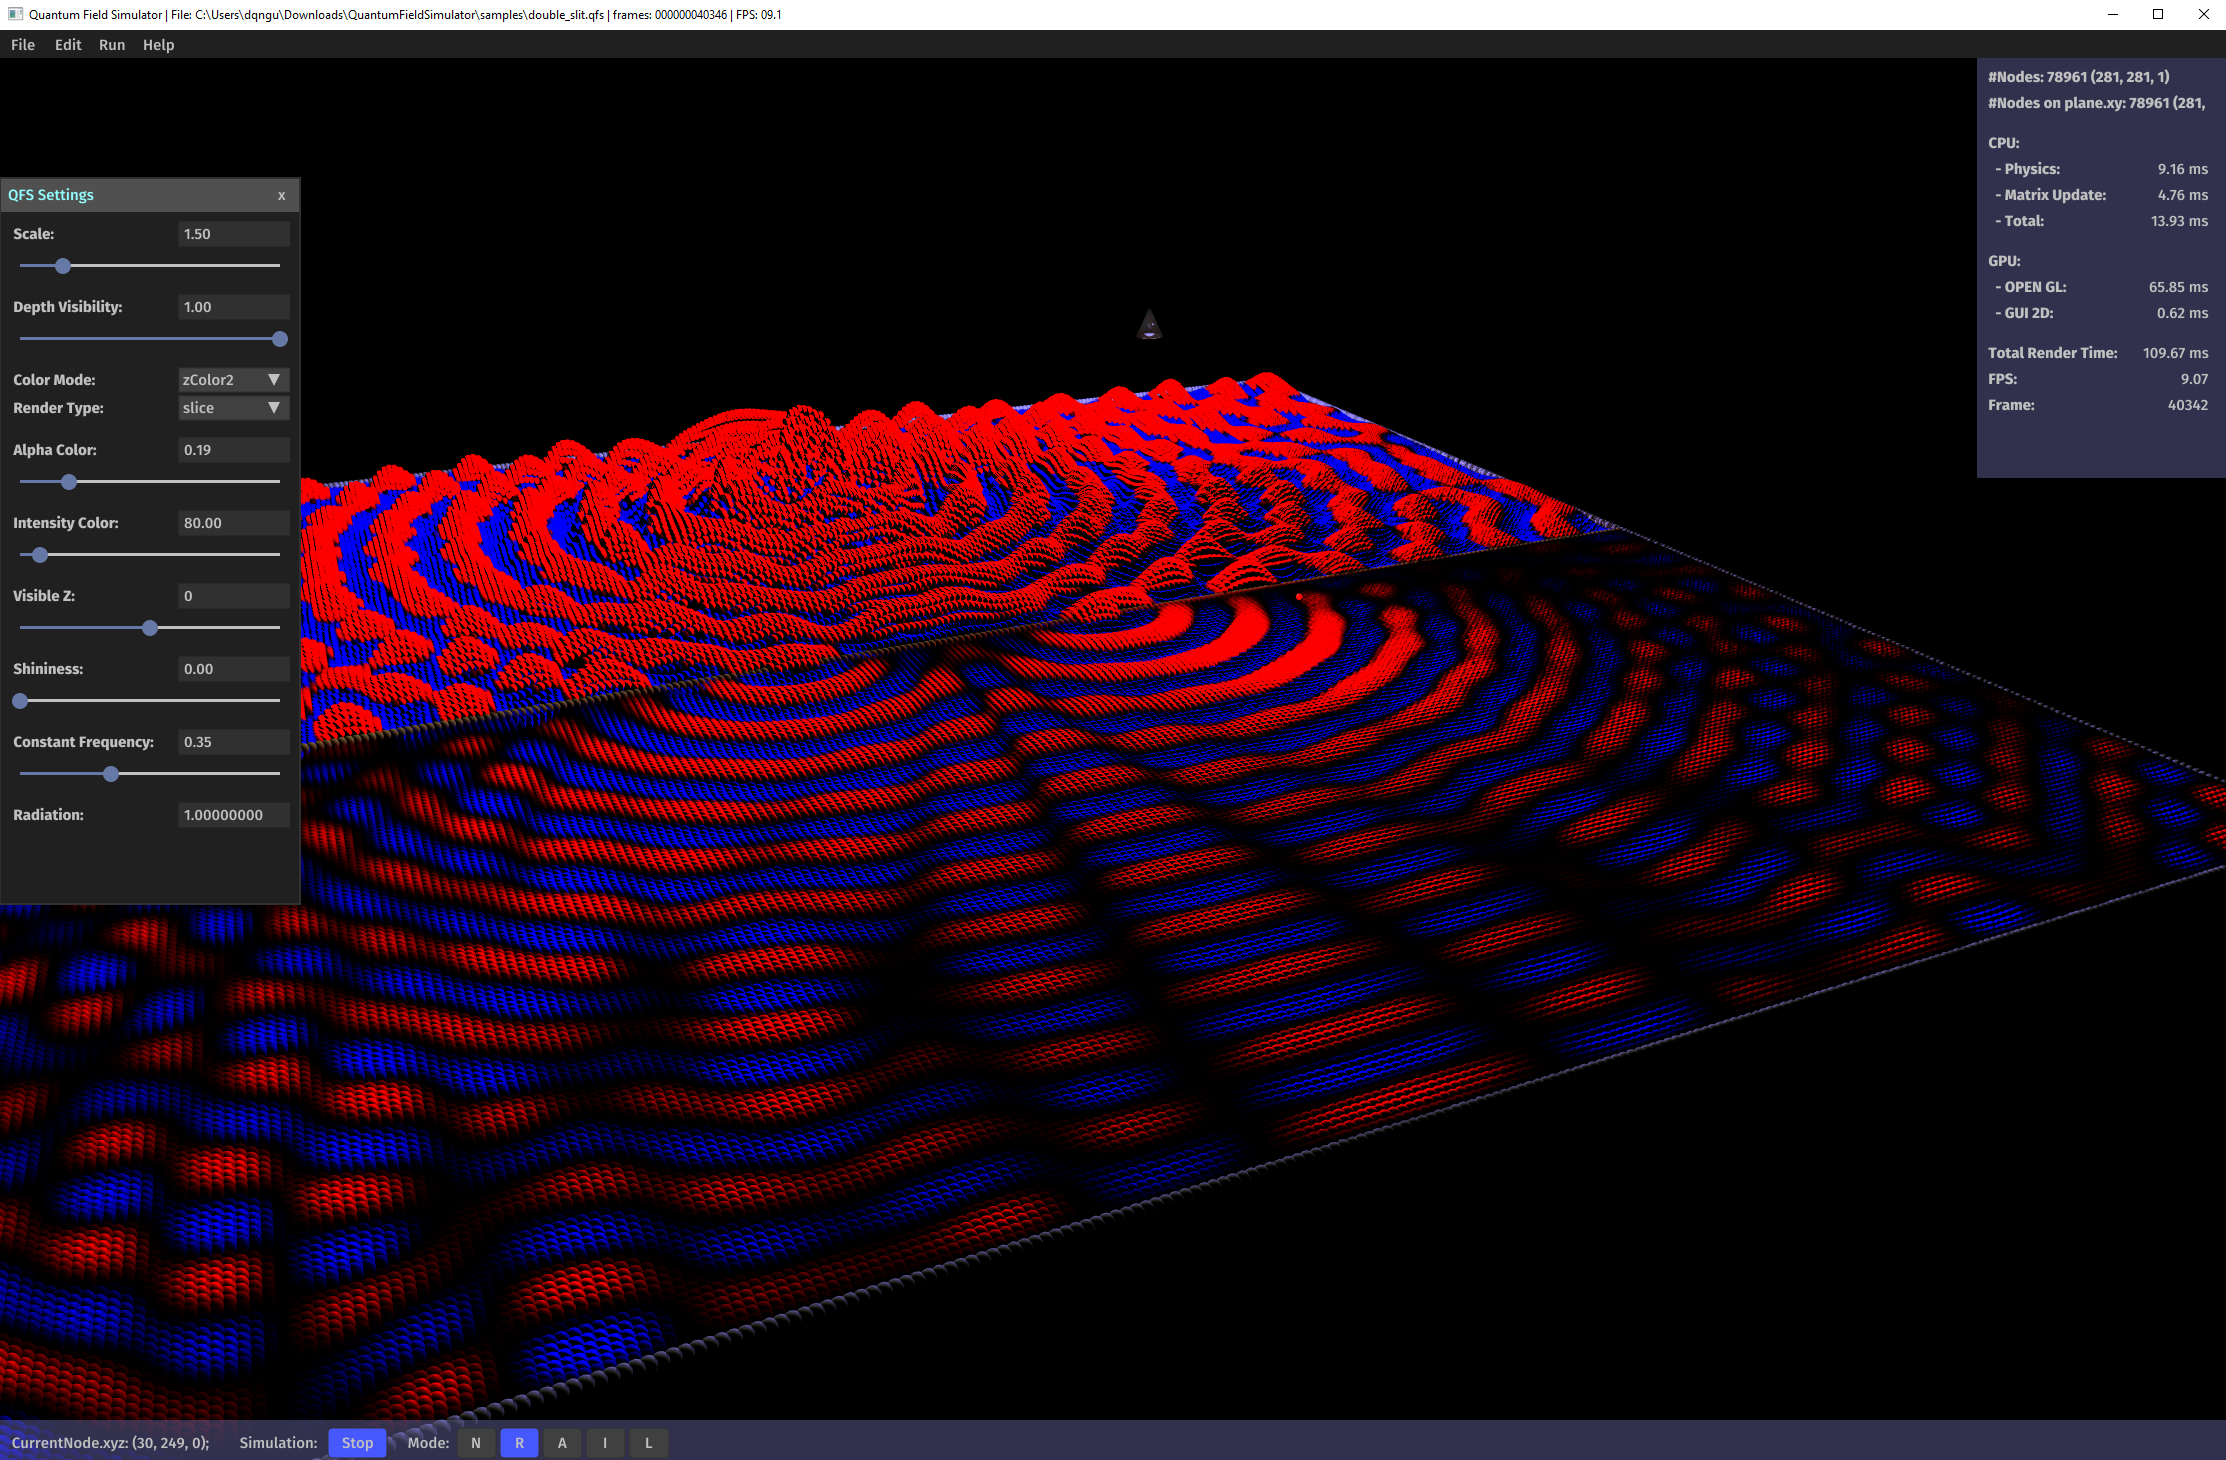Stop the simulation

(357, 1443)
